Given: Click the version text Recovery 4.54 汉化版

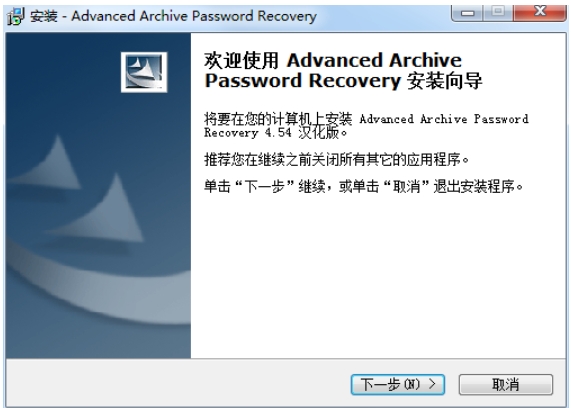Looking at the screenshot, I should (276, 133).
